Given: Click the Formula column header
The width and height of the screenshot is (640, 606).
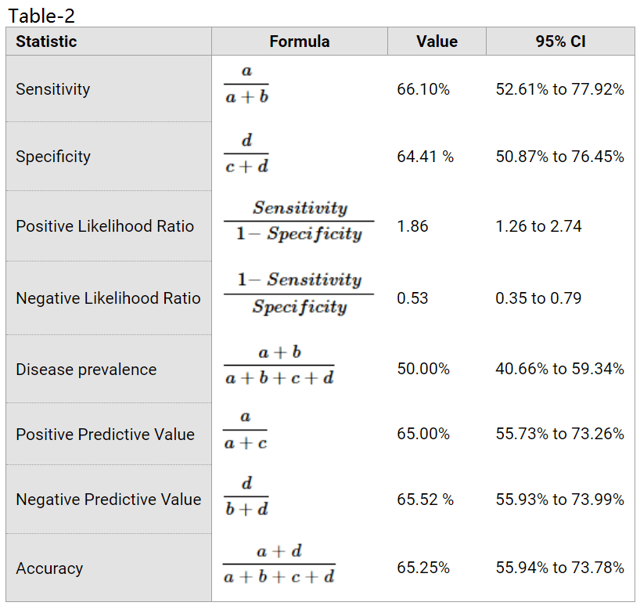Looking at the screenshot, I should tap(299, 42).
